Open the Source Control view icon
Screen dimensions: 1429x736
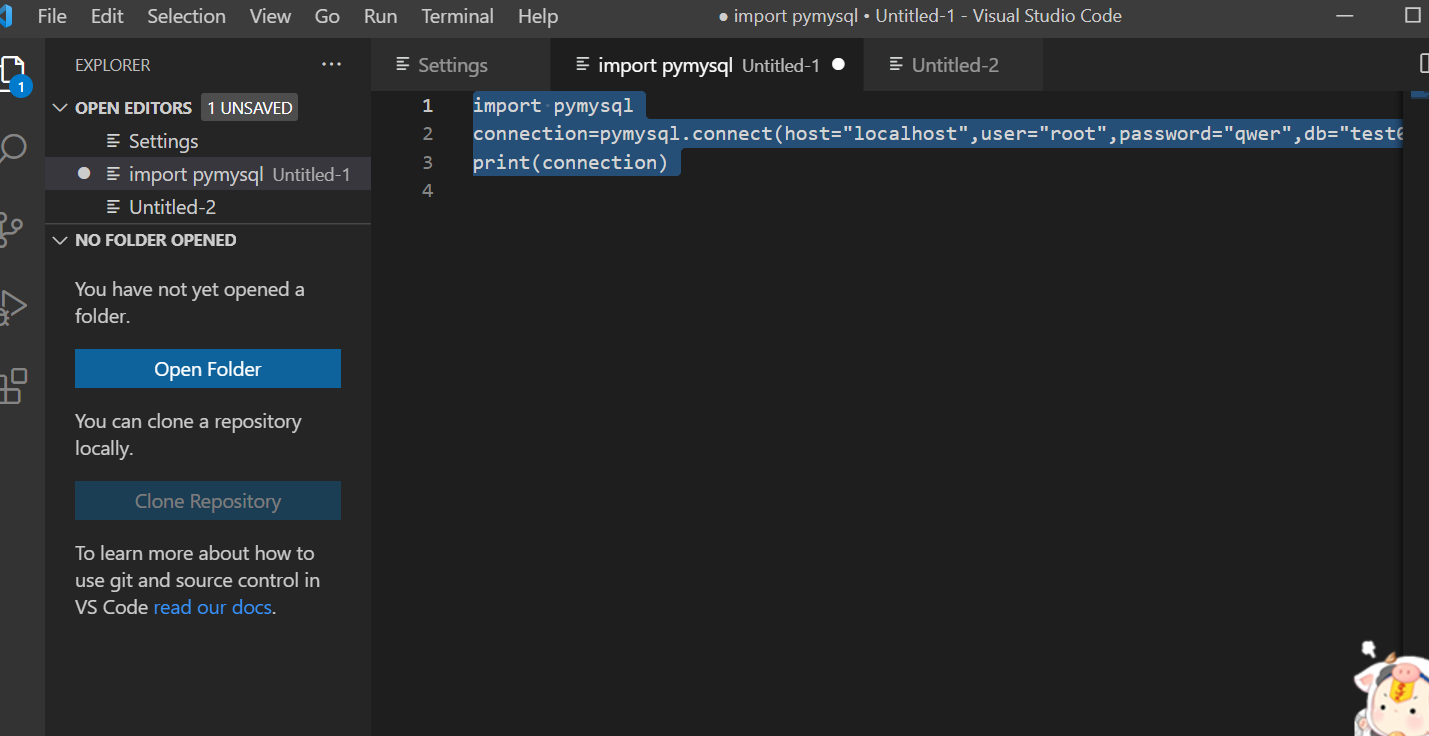click(x=11, y=229)
